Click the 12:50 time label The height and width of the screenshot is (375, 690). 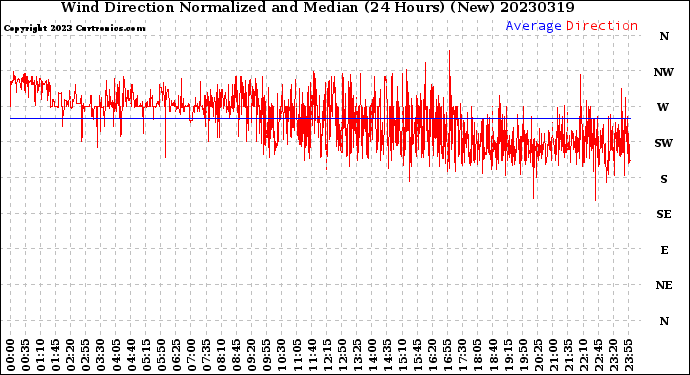point(342,355)
